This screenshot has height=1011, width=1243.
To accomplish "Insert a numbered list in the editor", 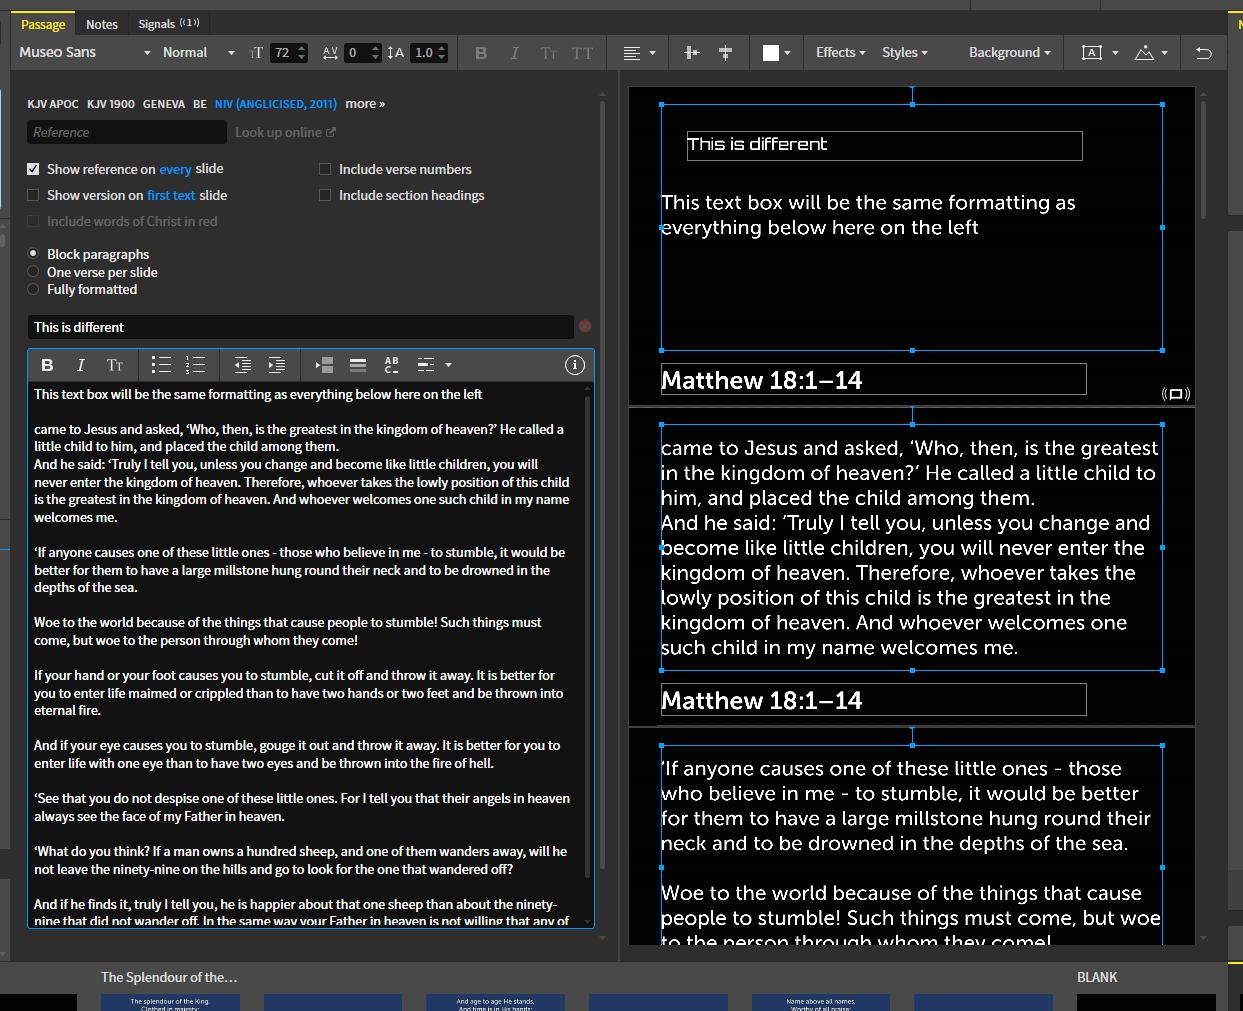I will click(x=195, y=365).
